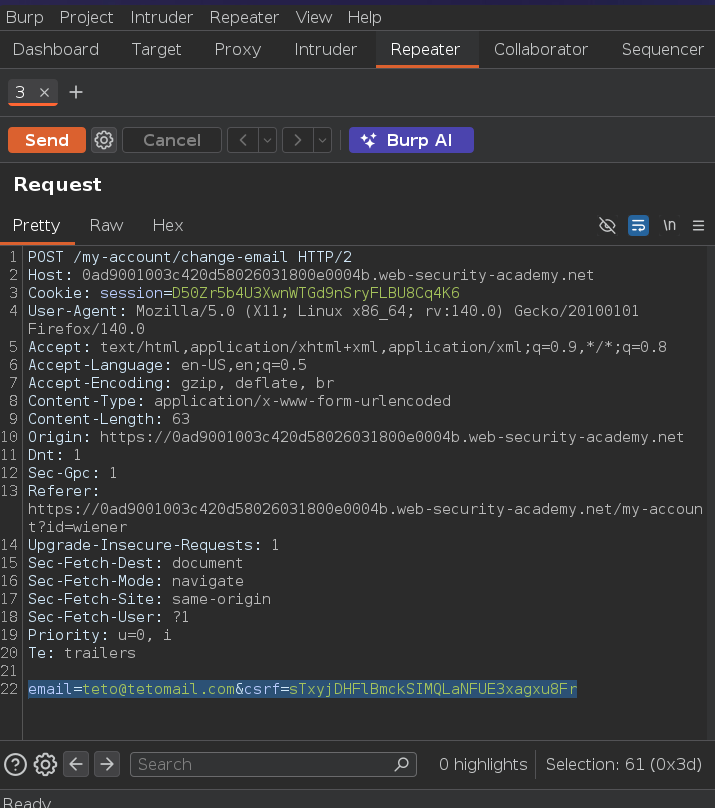Switch request view to Raw
This screenshot has width=715, height=808.
106,226
